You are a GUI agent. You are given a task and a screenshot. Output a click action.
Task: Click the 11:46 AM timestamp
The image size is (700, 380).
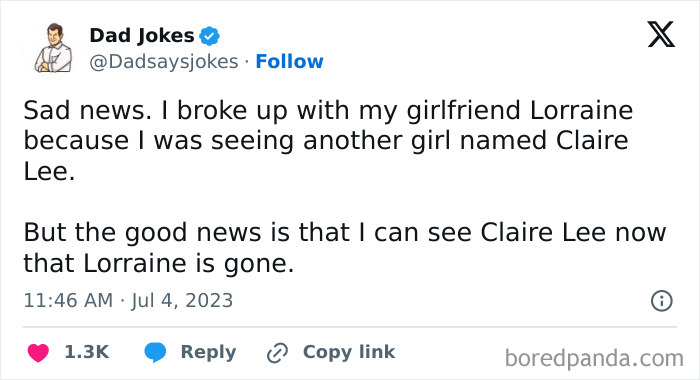[x=68, y=301]
